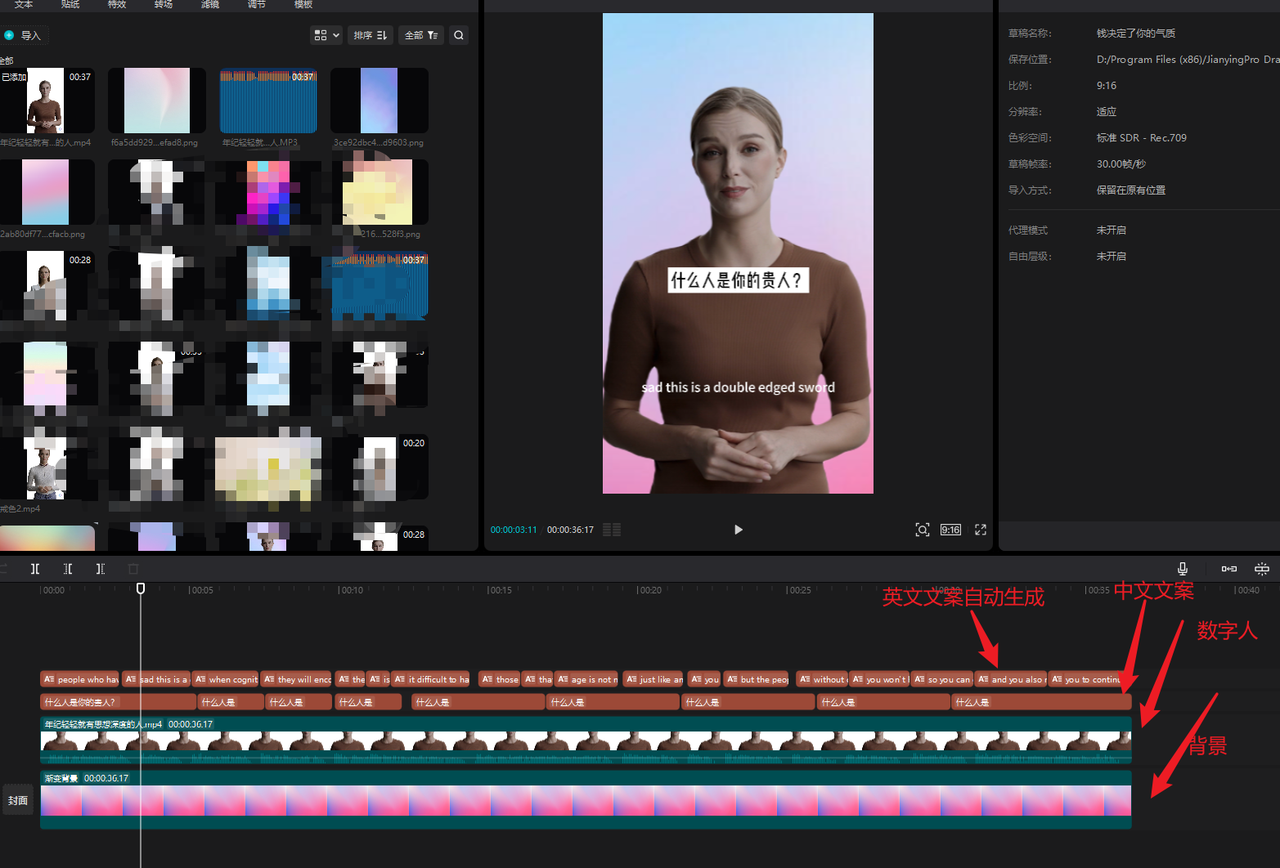Select the 'when cognit' caption clip
Viewport: 1280px width, 868px height.
point(225,679)
